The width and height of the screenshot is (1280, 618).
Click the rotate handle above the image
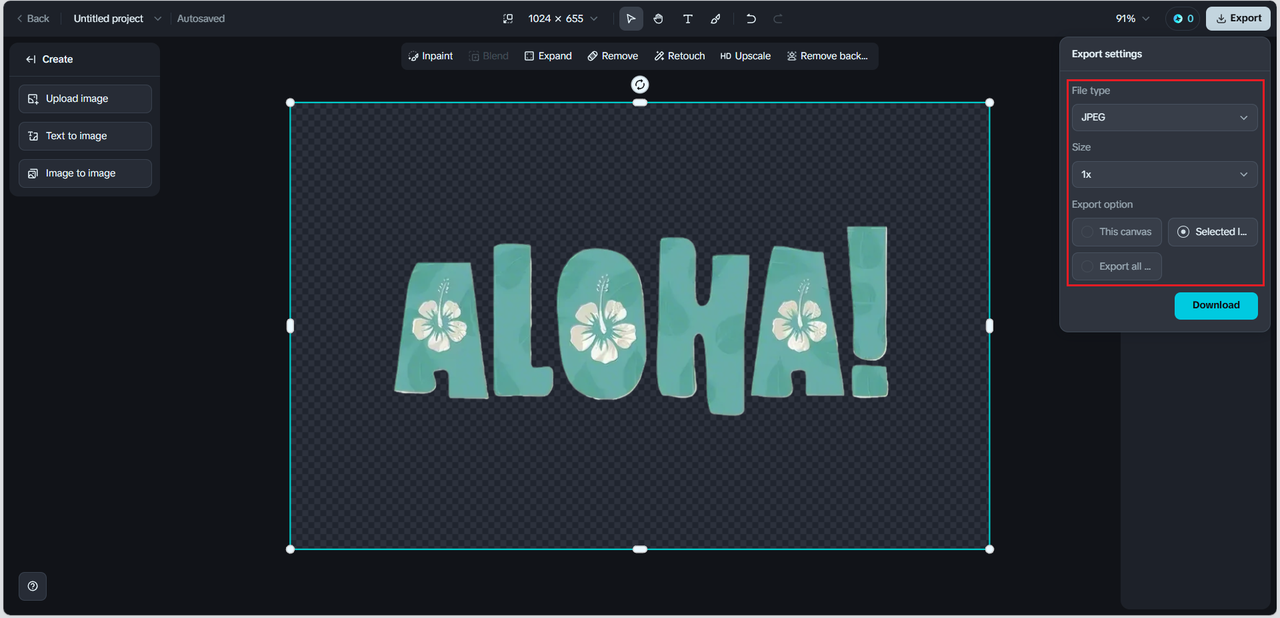coord(640,84)
